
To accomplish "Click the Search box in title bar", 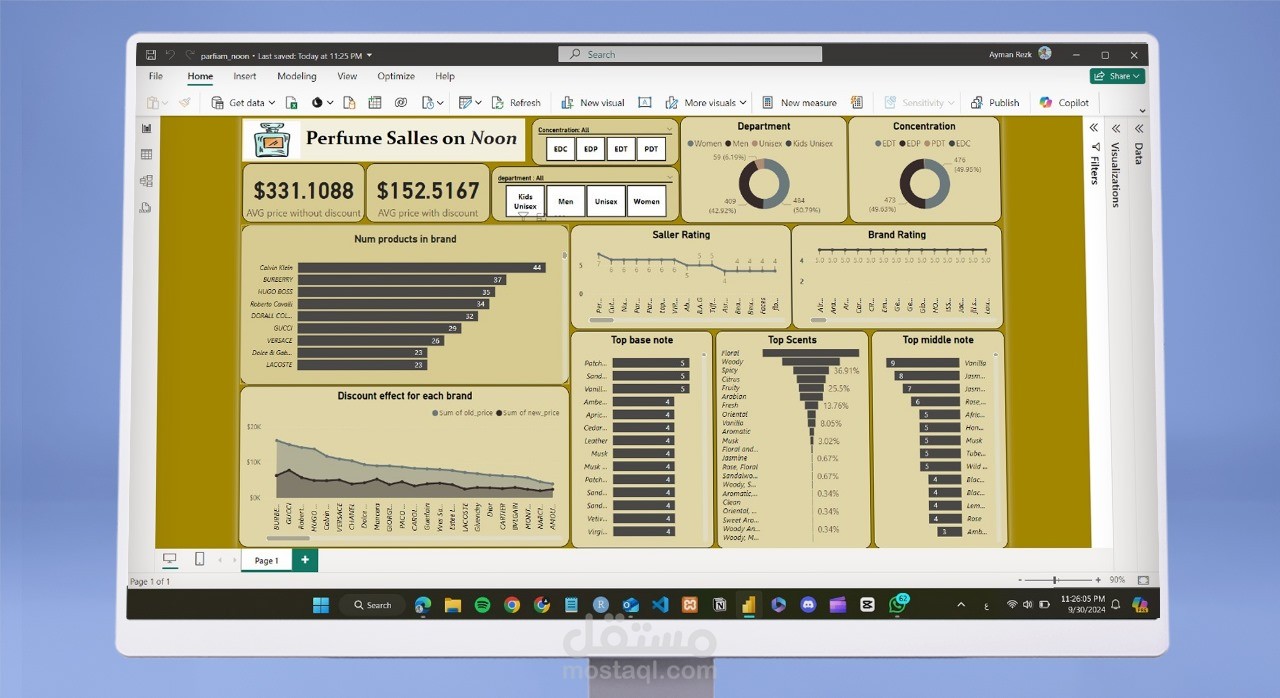I will click(x=690, y=55).
